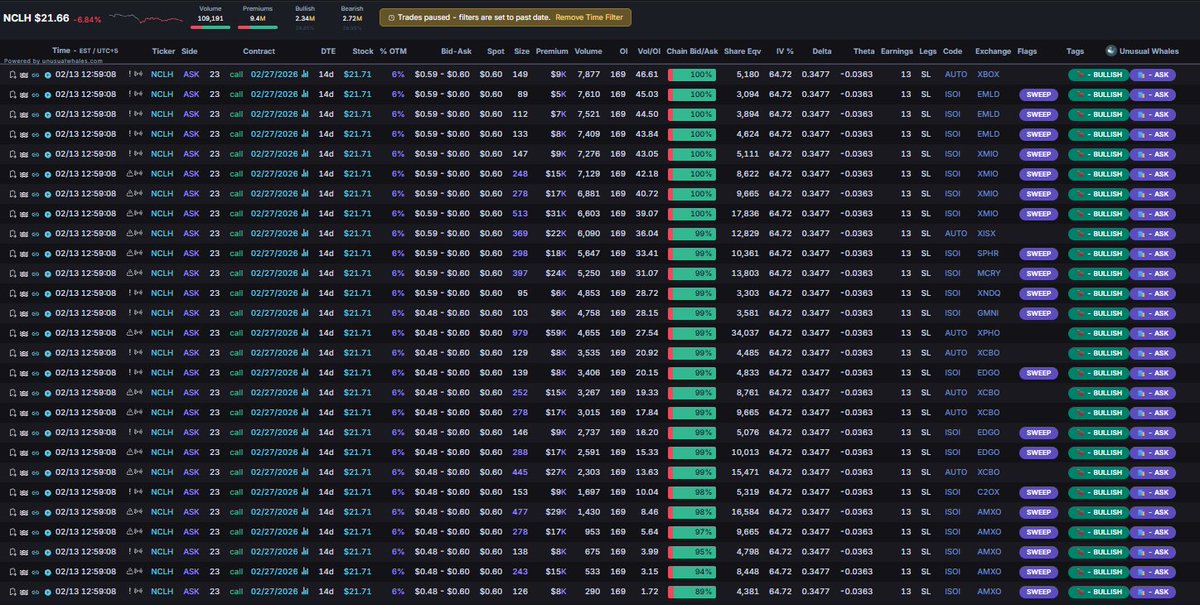
Task: Click the bookmark icon in the first trade row
Action: (12, 74)
